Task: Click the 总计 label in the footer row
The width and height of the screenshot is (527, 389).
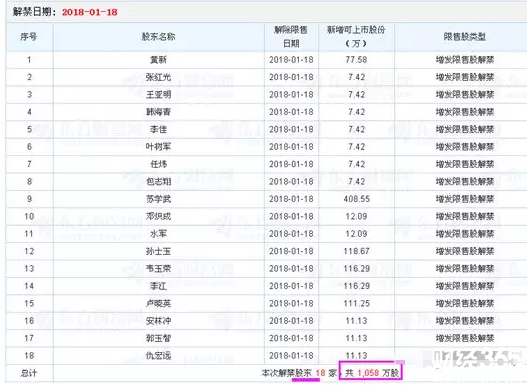Action: [x=29, y=373]
